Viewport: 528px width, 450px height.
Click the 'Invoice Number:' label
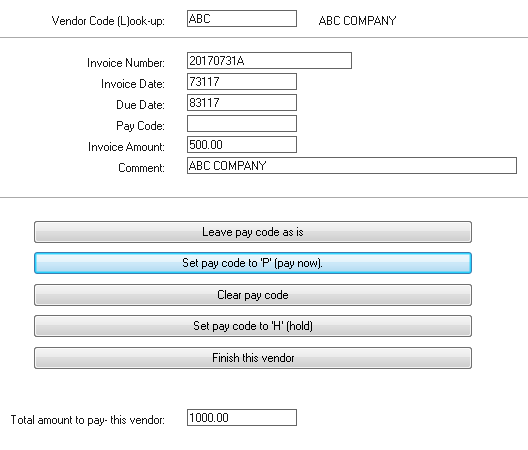(x=126, y=63)
